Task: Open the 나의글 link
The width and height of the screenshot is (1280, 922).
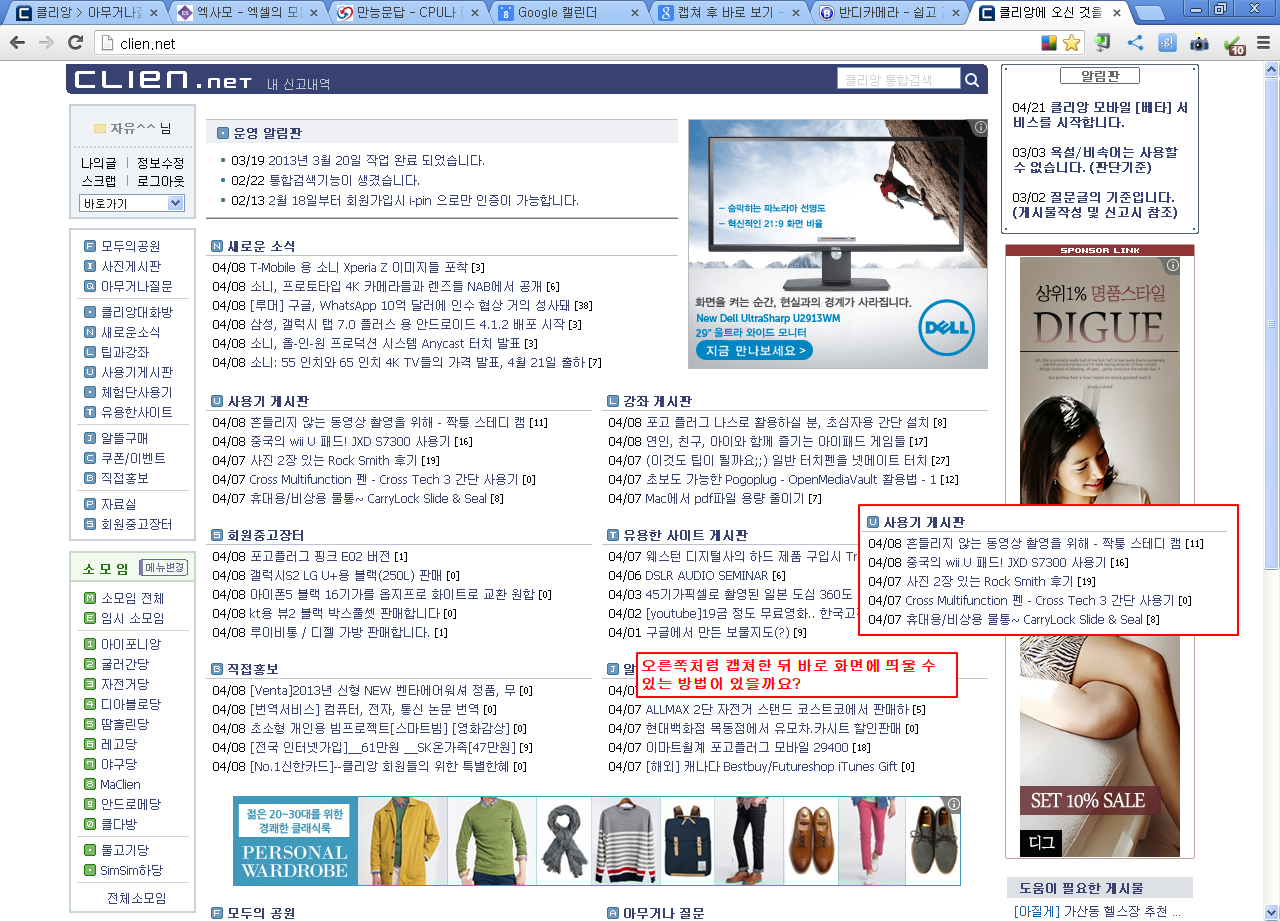Action: (x=99, y=163)
